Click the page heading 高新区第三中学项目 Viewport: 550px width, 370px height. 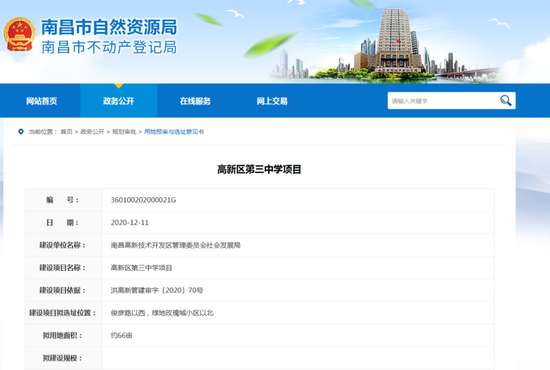pyautogui.click(x=259, y=169)
